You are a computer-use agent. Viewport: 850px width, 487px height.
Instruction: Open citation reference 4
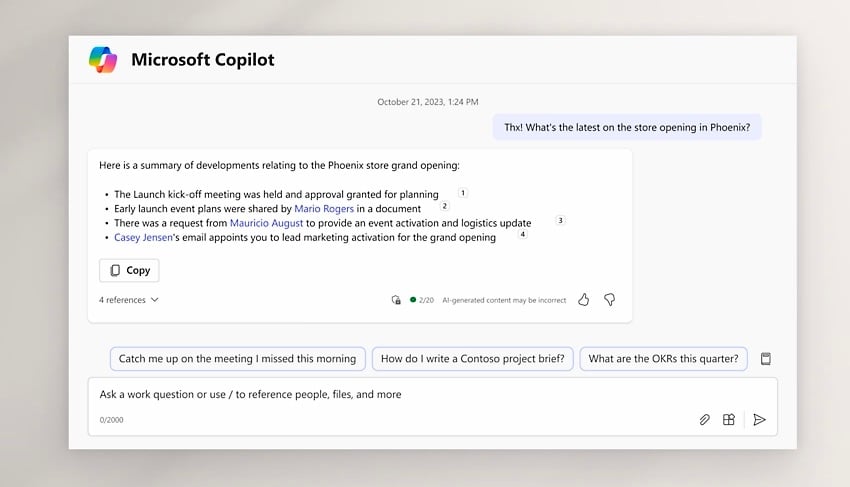[522, 234]
